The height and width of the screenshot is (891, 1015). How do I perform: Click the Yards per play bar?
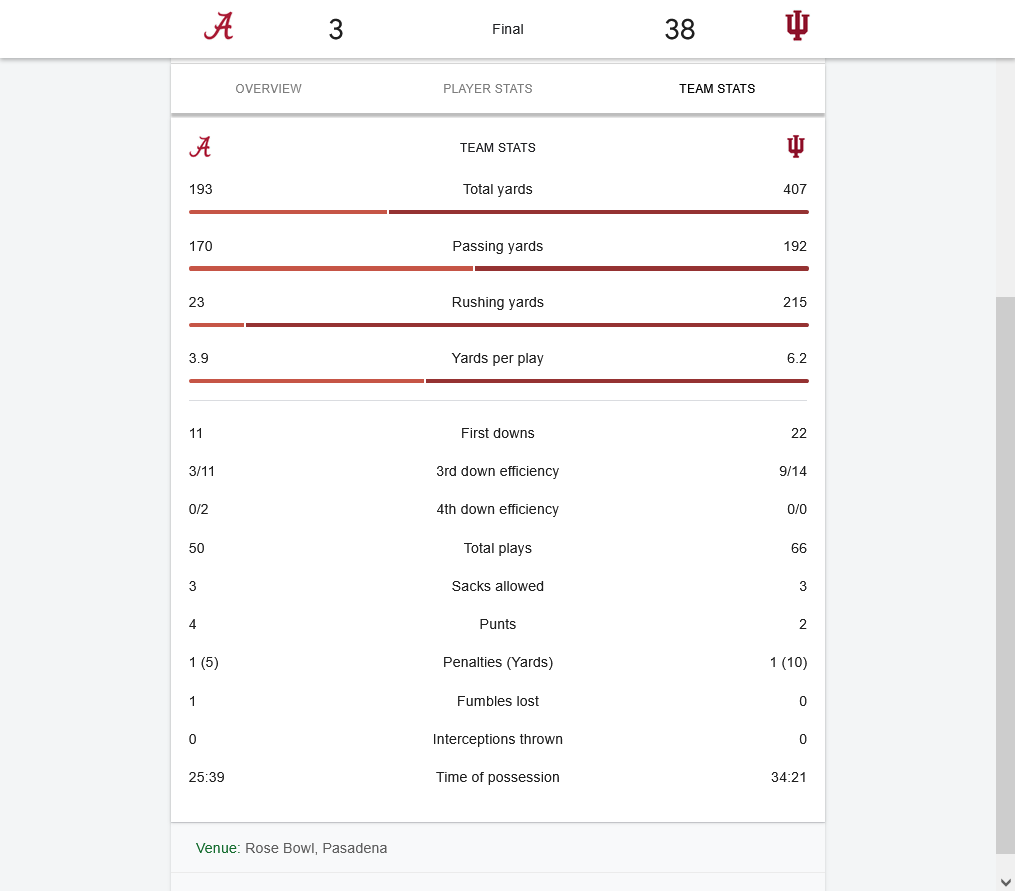coord(498,381)
